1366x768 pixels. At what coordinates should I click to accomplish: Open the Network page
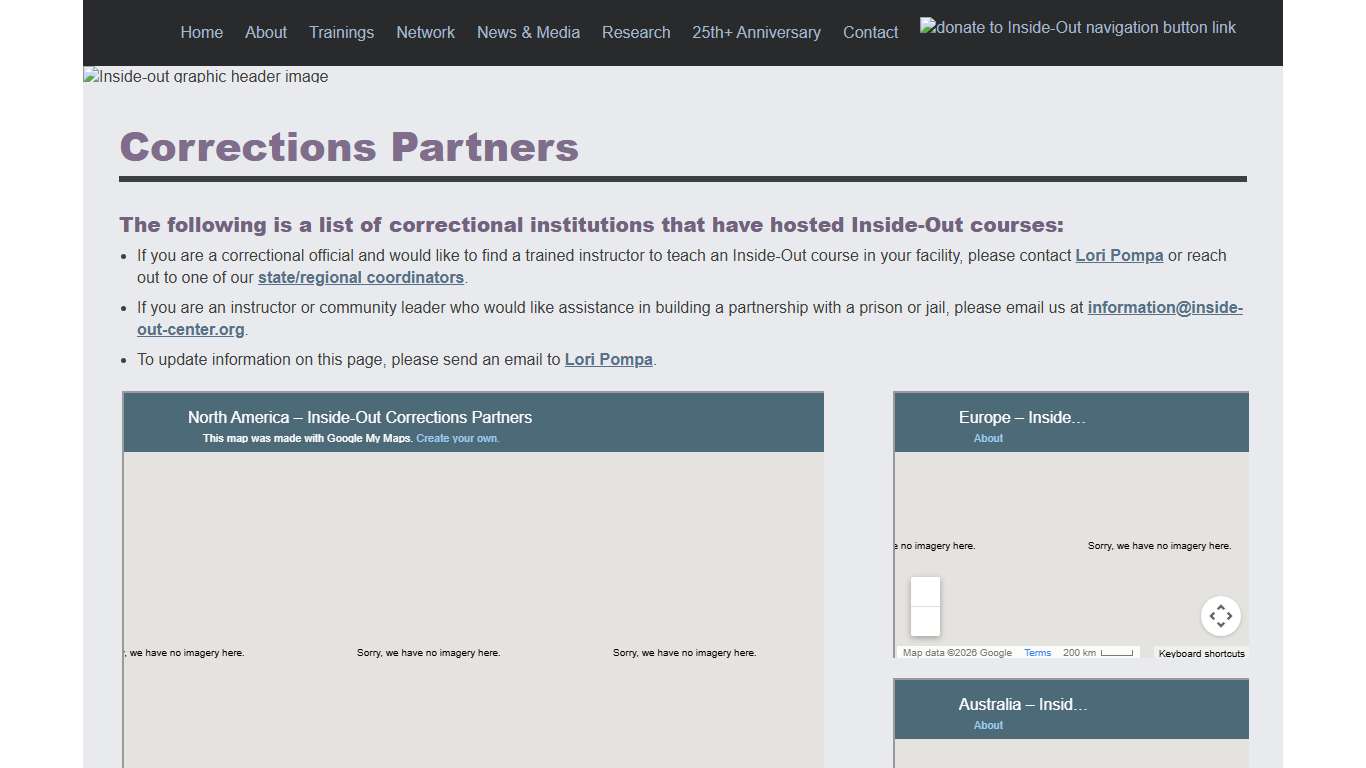point(425,32)
